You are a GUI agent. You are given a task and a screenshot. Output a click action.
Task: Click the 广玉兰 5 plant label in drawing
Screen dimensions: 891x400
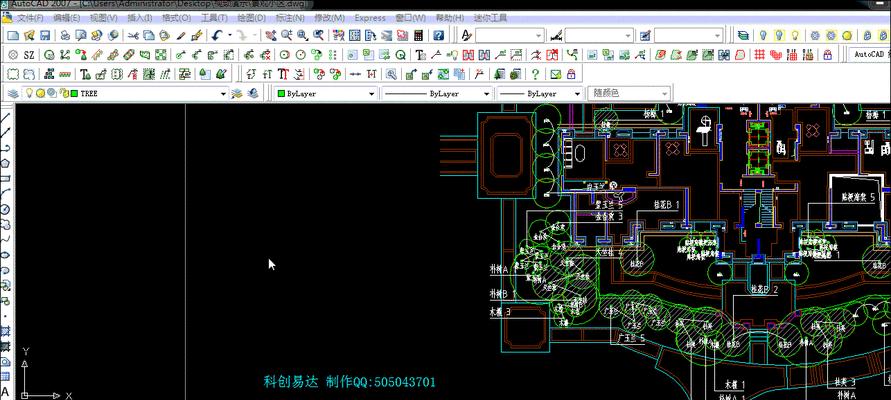point(631,338)
